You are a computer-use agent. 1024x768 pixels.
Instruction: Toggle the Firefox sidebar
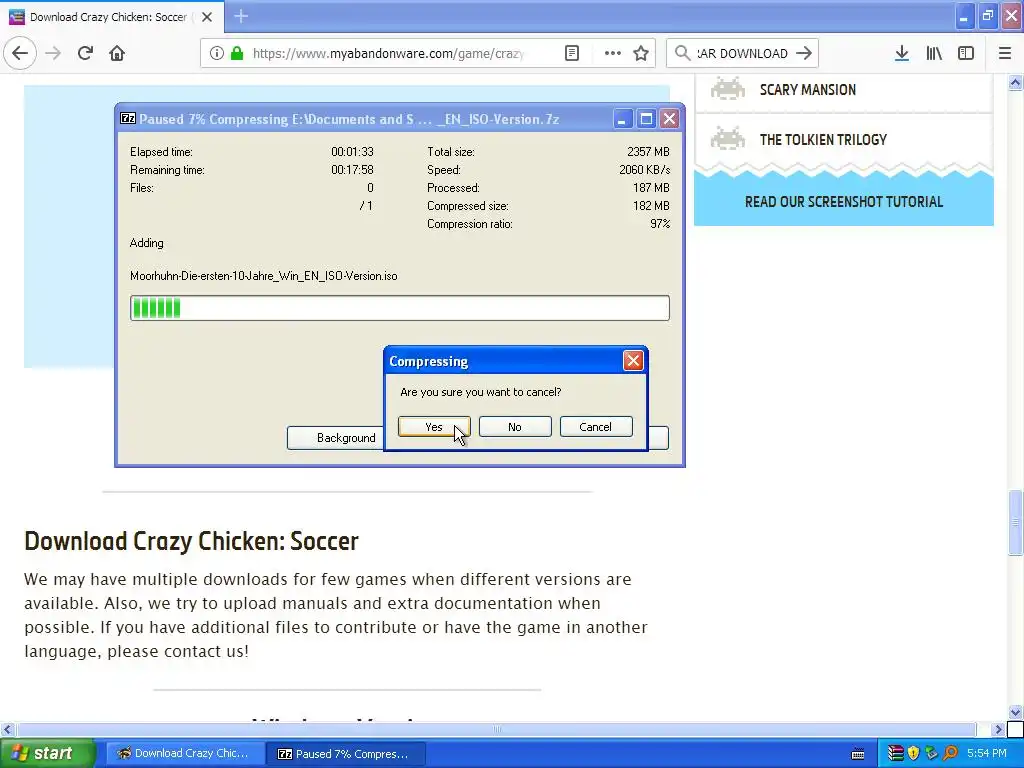tap(966, 53)
